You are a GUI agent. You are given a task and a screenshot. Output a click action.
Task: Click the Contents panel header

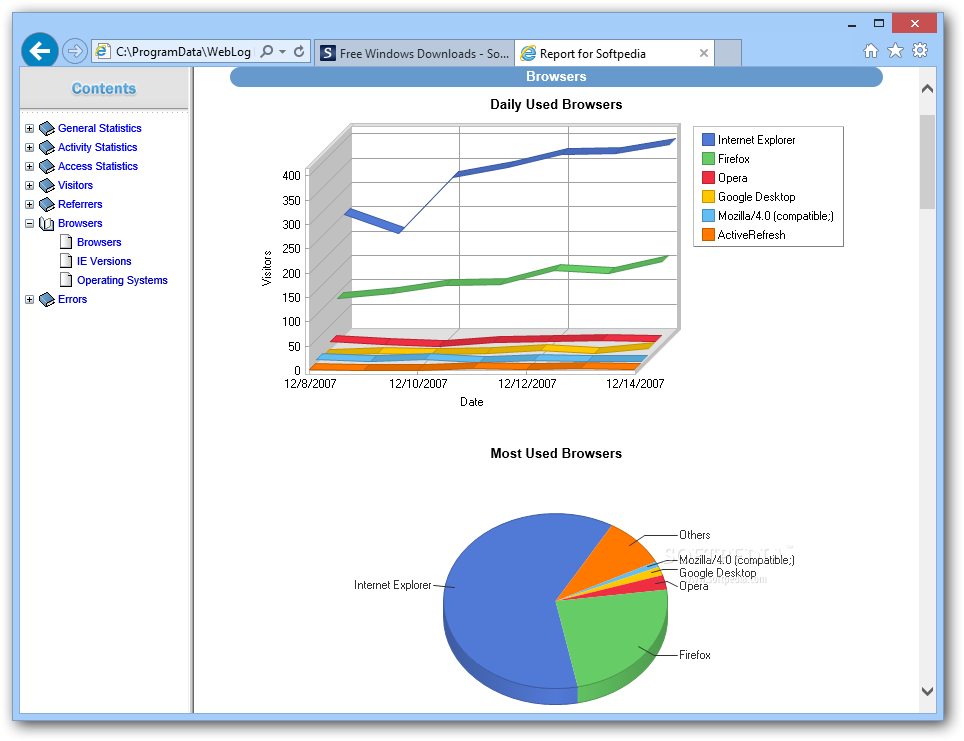(x=104, y=89)
